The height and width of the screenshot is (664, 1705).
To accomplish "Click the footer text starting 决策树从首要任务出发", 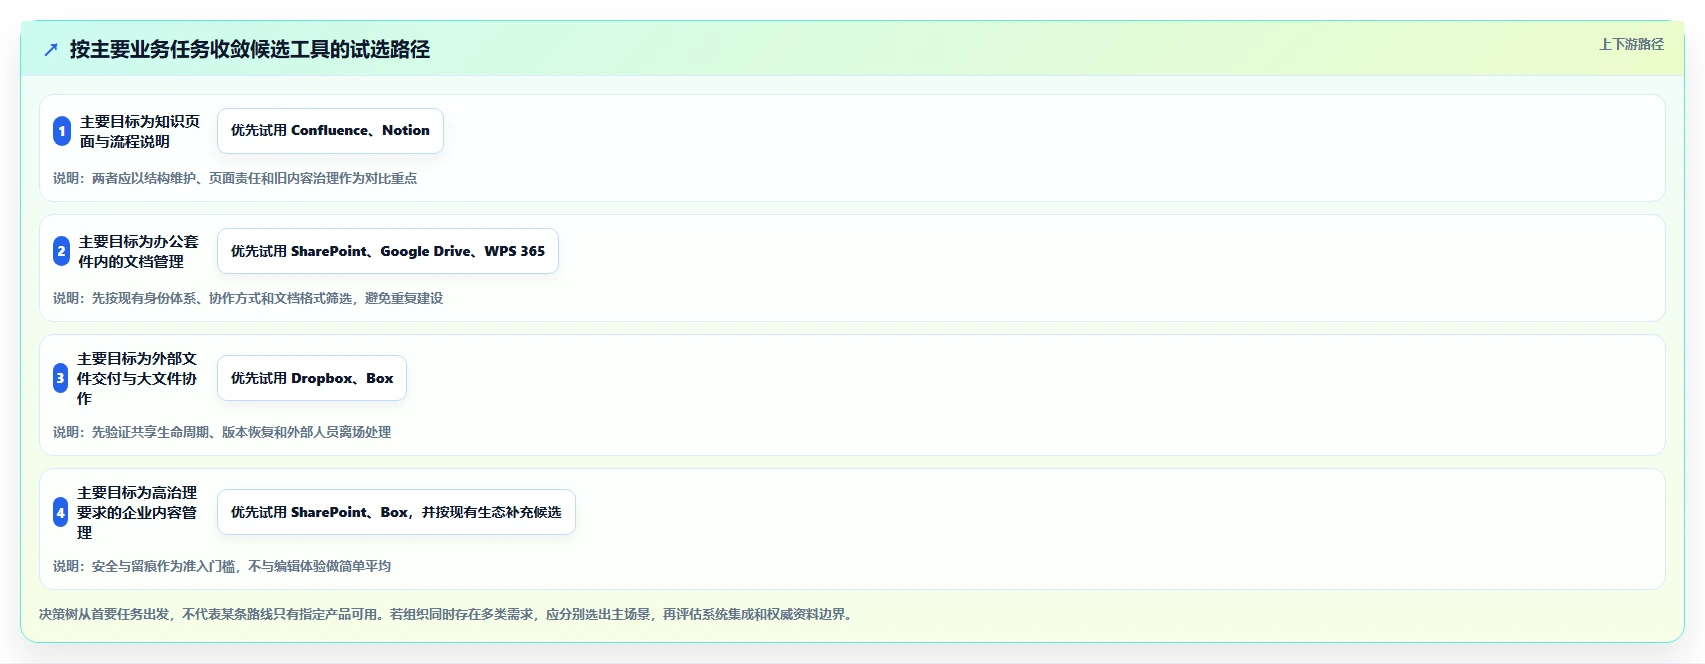I will [448, 614].
